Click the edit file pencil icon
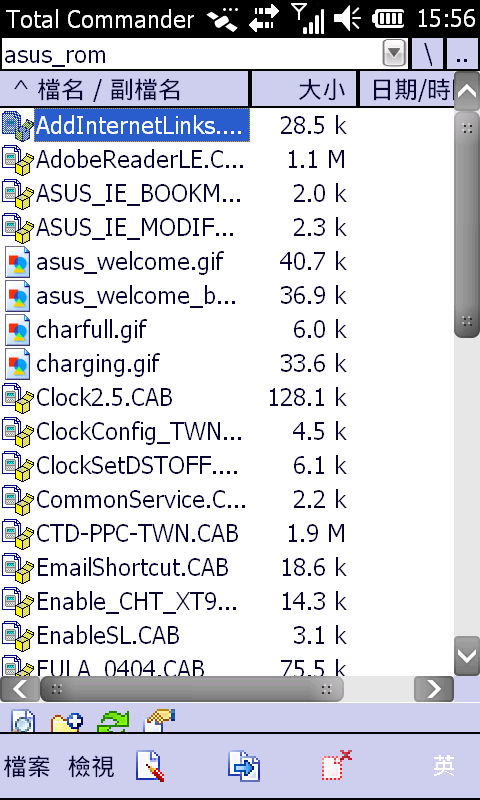This screenshot has width=480, height=800. (150, 766)
